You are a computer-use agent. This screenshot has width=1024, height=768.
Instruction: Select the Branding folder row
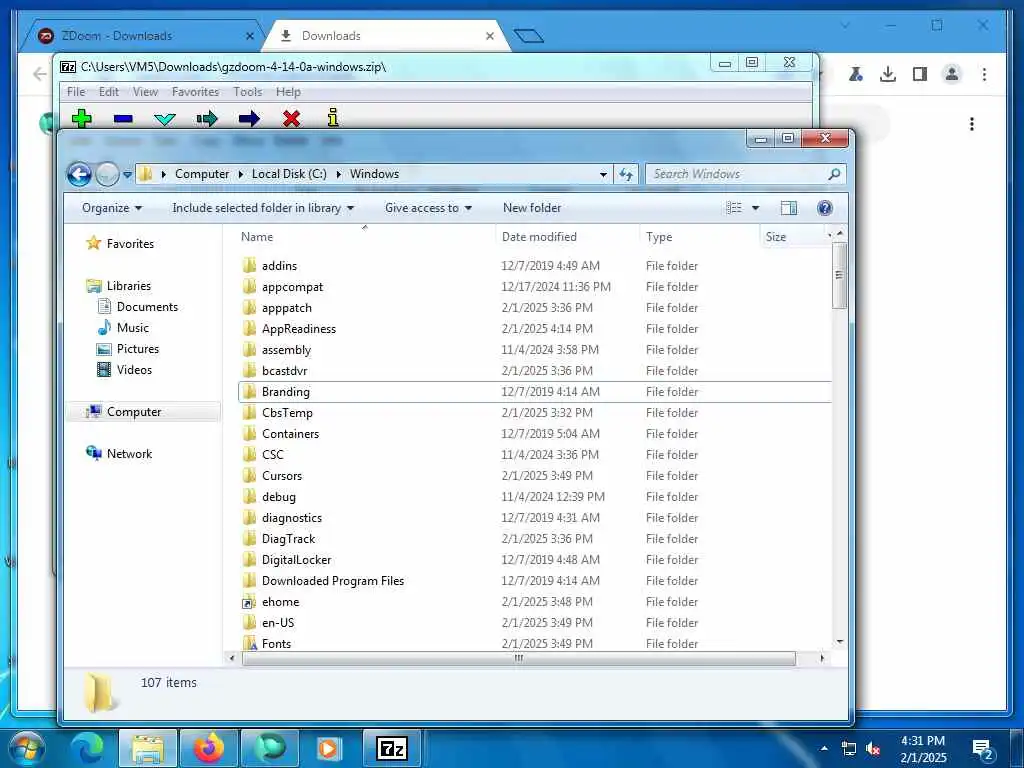click(535, 392)
